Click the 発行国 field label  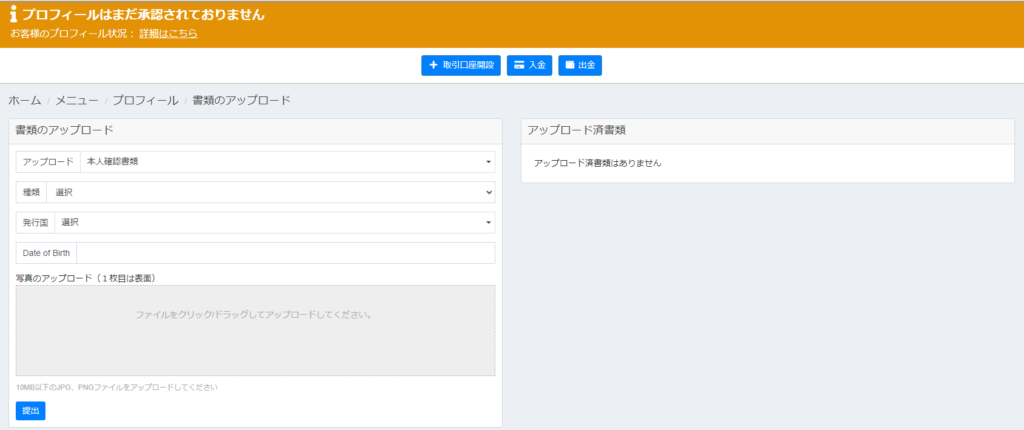point(35,223)
